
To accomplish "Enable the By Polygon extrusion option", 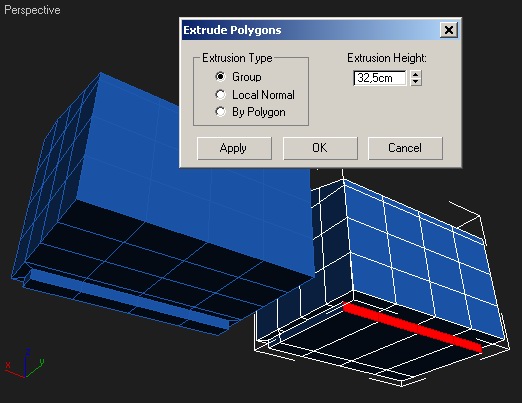I will (x=220, y=112).
